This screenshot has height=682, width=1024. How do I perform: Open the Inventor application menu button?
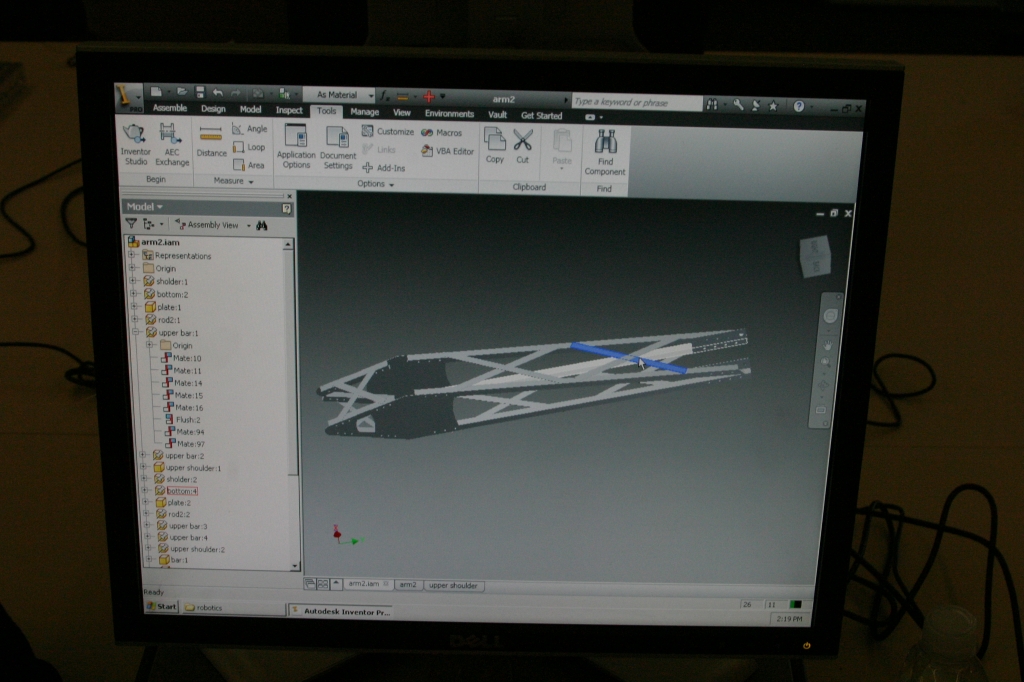click(128, 98)
